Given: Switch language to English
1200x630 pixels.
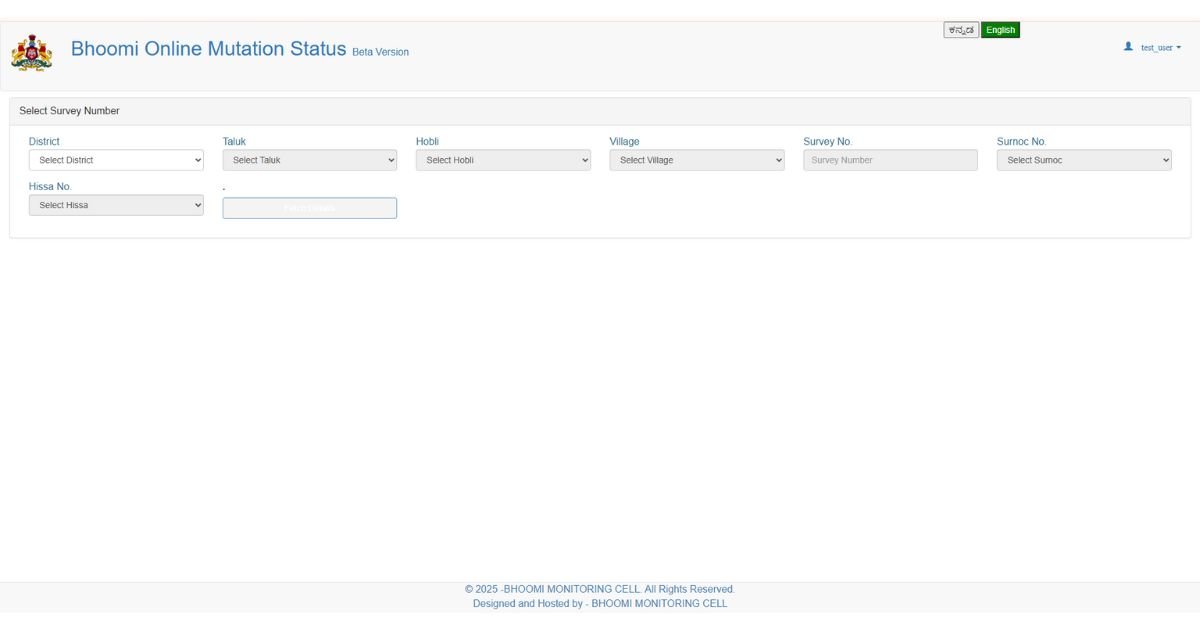Looking at the screenshot, I should (x=1000, y=30).
